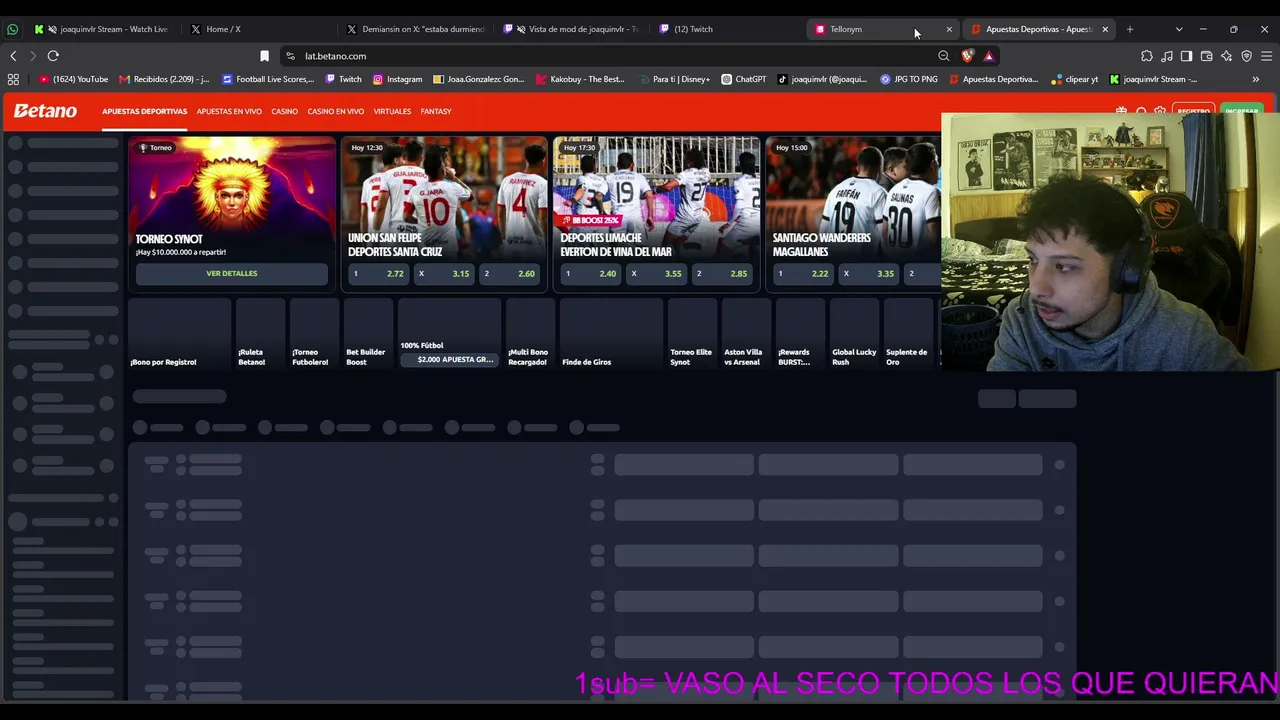Open the Global Lucky Rush promo
The width and height of the screenshot is (1280, 720).
pos(855,335)
